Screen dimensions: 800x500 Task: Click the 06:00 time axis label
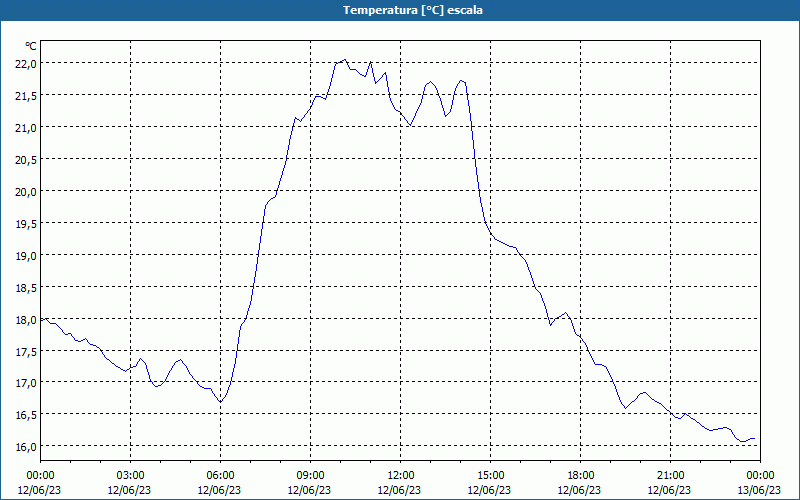(x=220, y=476)
